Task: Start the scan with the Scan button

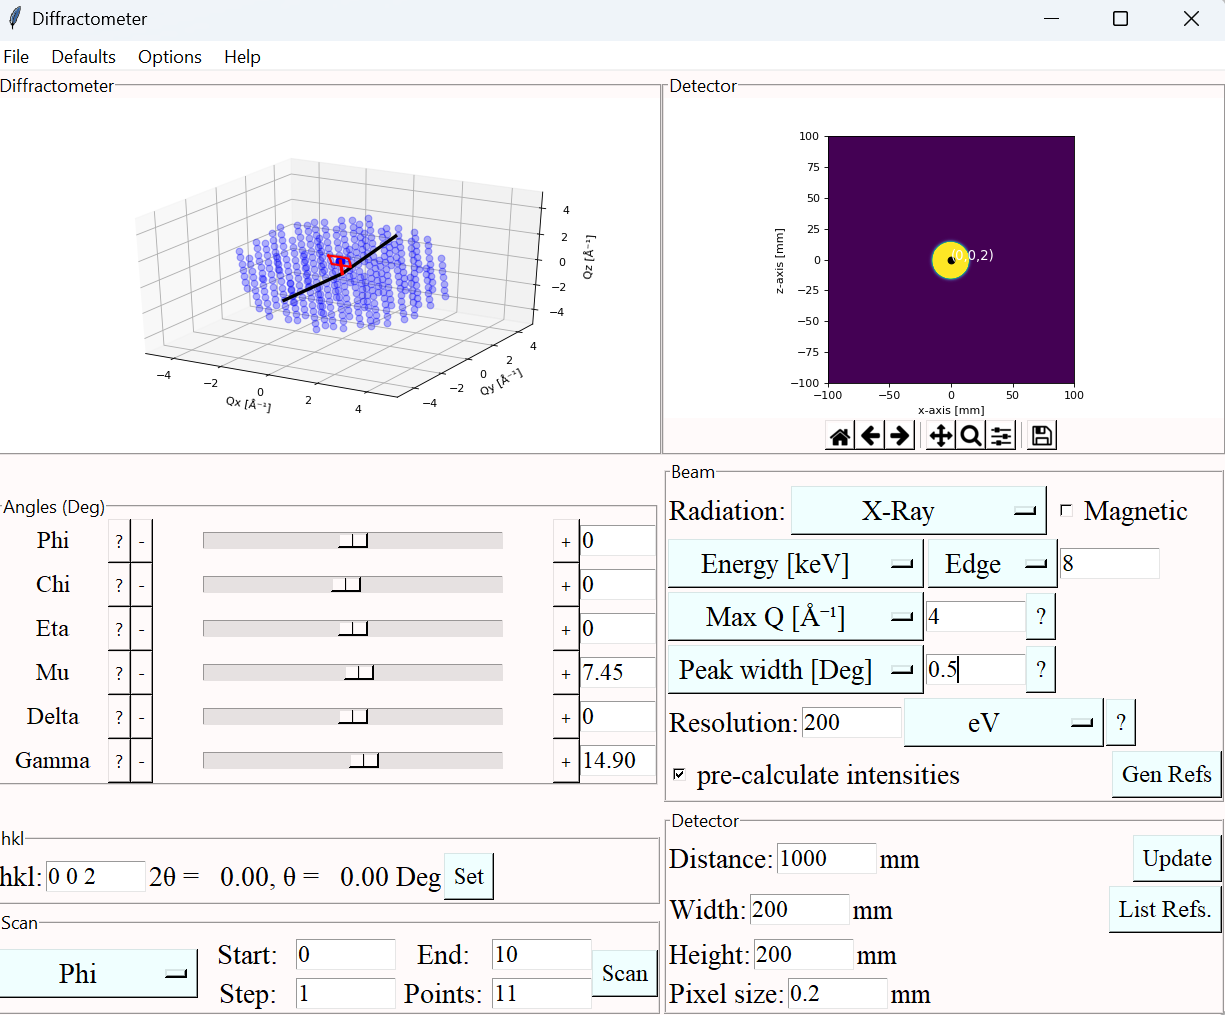Action: (x=624, y=972)
